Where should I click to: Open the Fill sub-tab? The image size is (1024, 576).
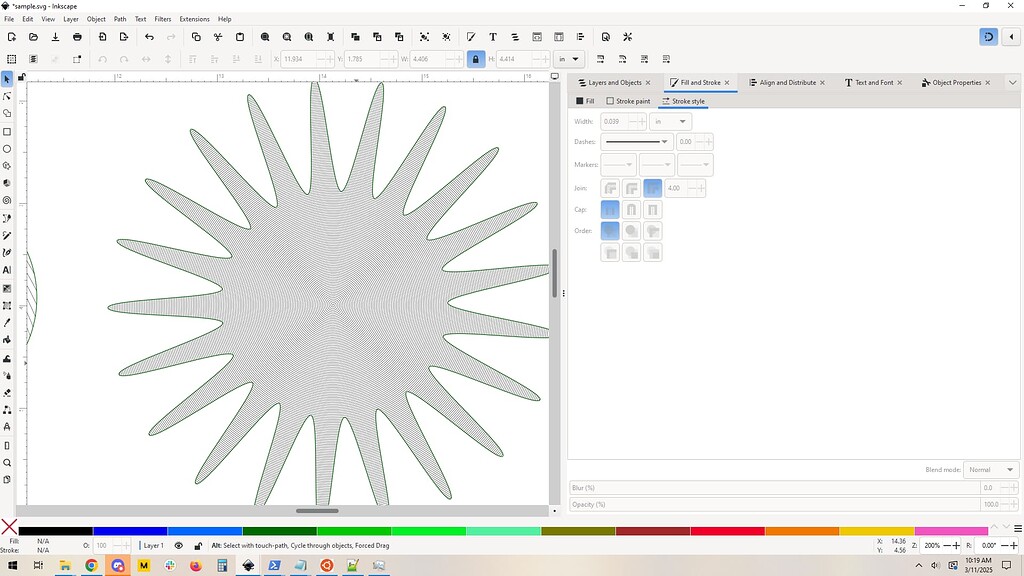coord(585,101)
